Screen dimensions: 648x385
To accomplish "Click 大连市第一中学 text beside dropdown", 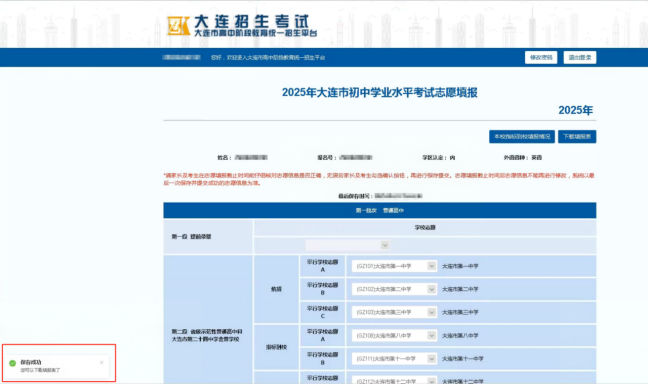I will pyautogui.click(x=460, y=266).
